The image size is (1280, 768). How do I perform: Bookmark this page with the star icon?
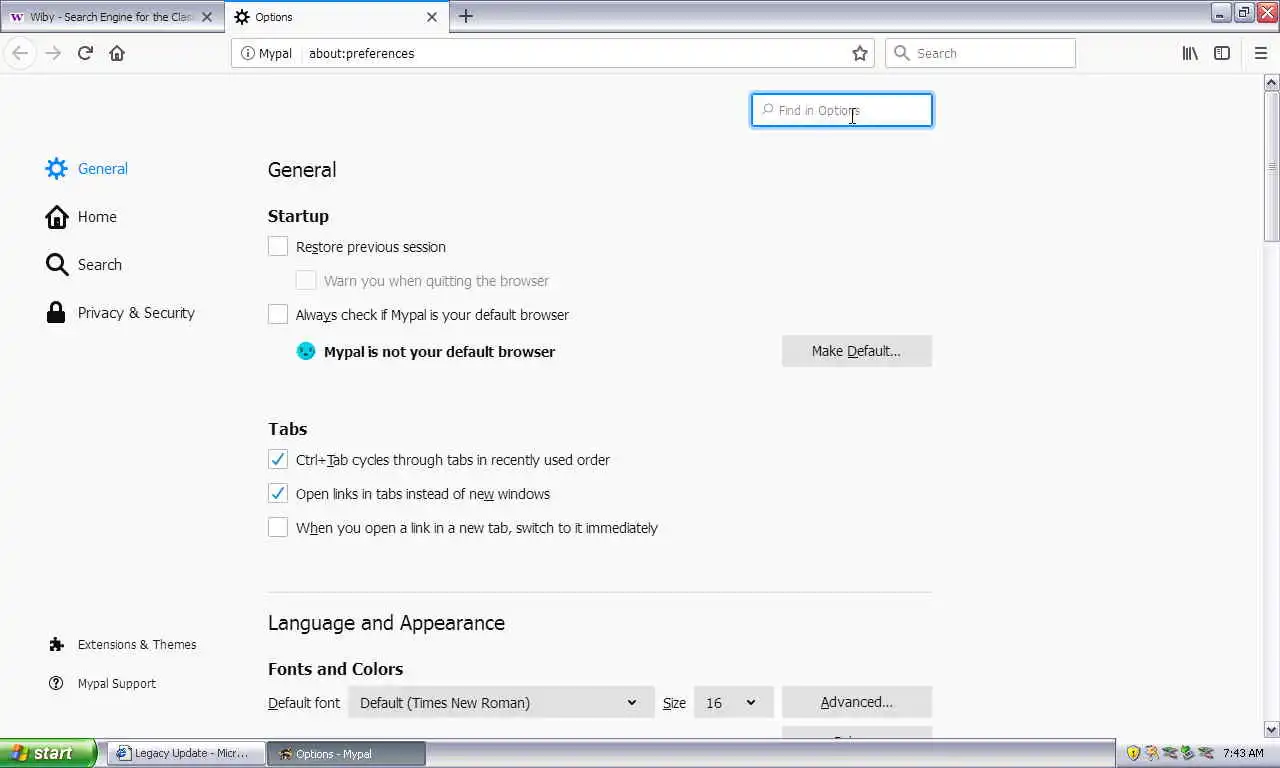click(860, 53)
